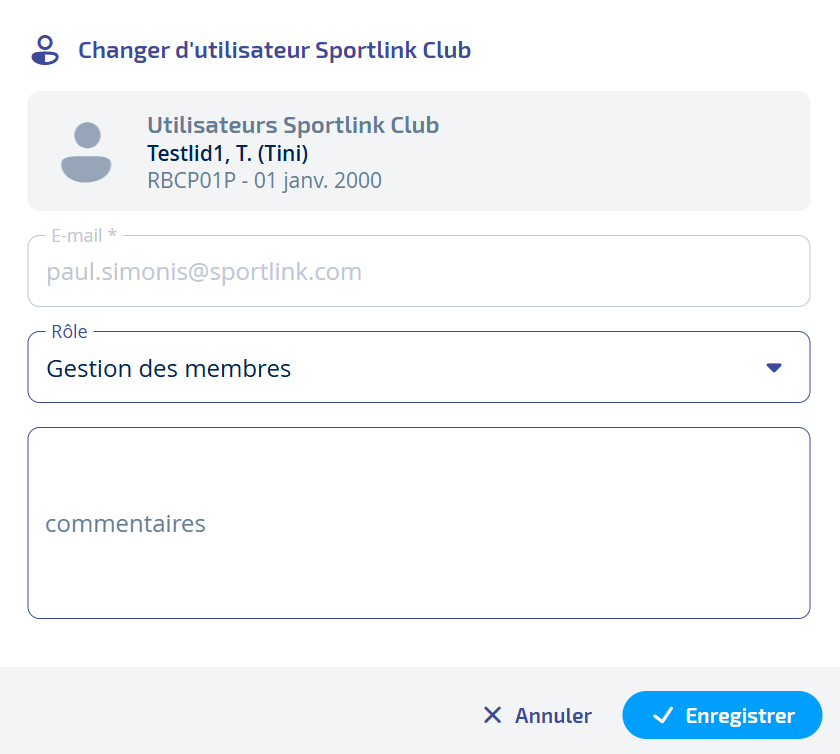Click the 'Changer d'utilisateur Sportlink Club' title
This screenshot has height=754, width=840.
point(275,50)
